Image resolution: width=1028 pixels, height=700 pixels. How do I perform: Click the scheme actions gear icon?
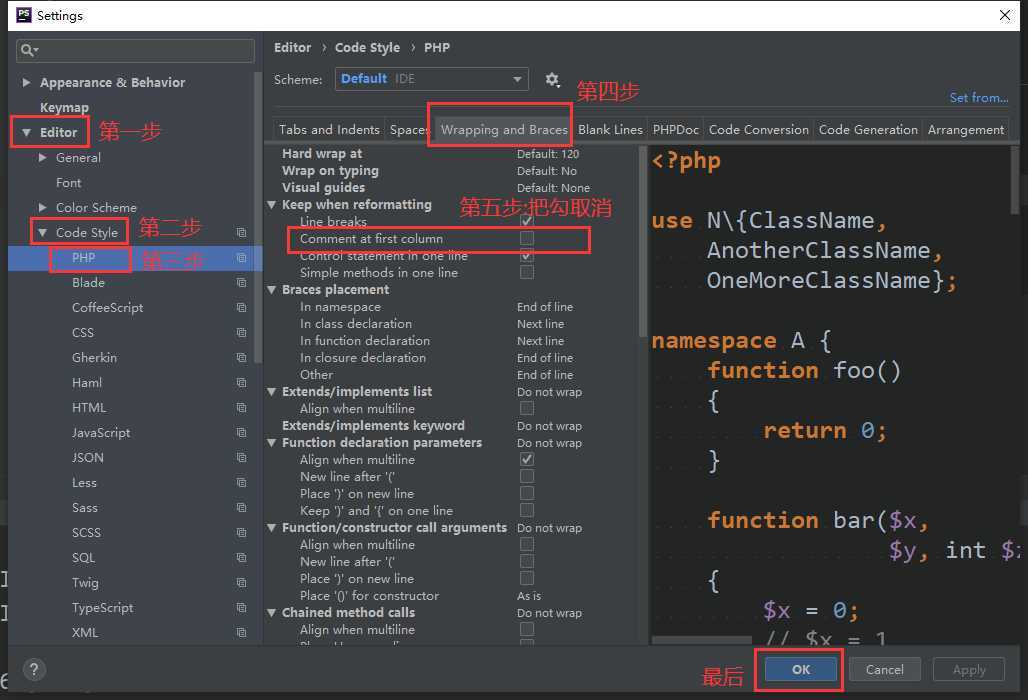click(x=552, y=79)
